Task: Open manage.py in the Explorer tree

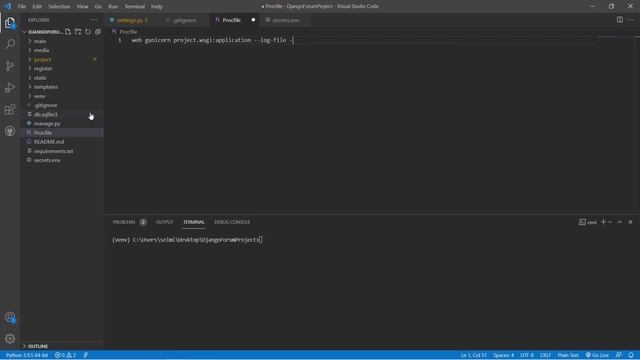Action: click(x=47, y=123)
